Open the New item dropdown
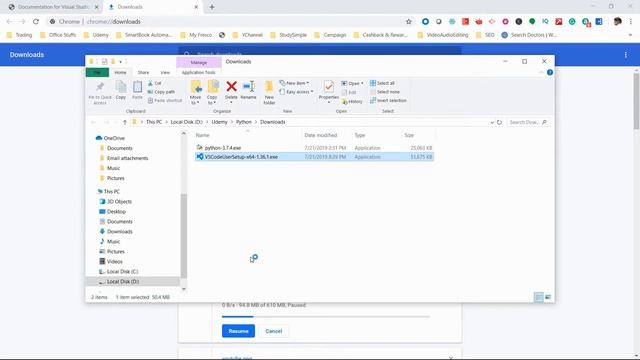 pos(294,83)
